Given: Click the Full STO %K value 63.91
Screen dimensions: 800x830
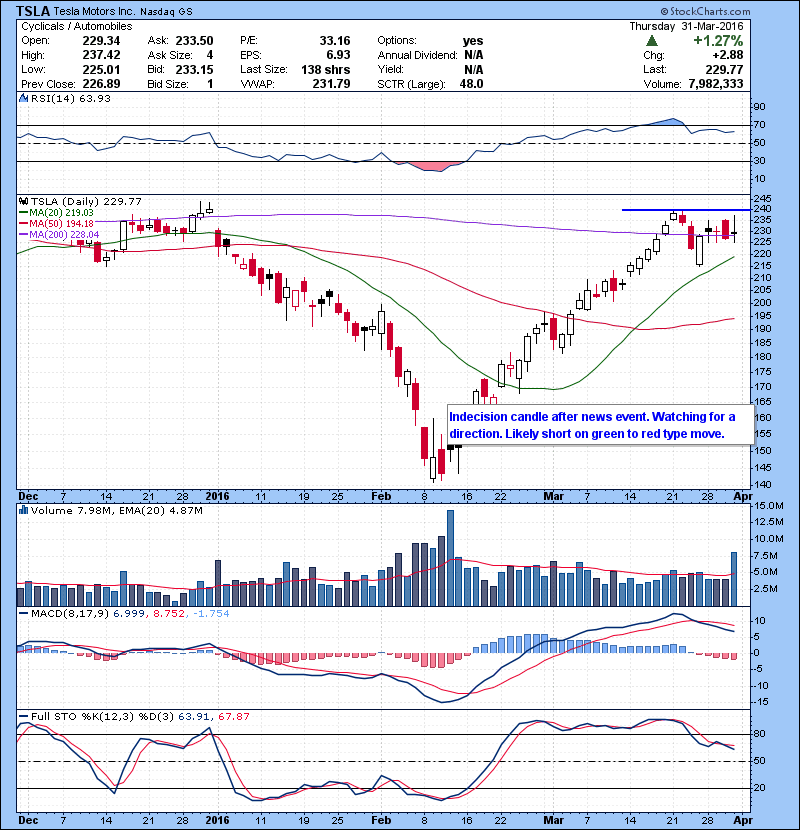Looking at the screenshot, I should [194, 717].
